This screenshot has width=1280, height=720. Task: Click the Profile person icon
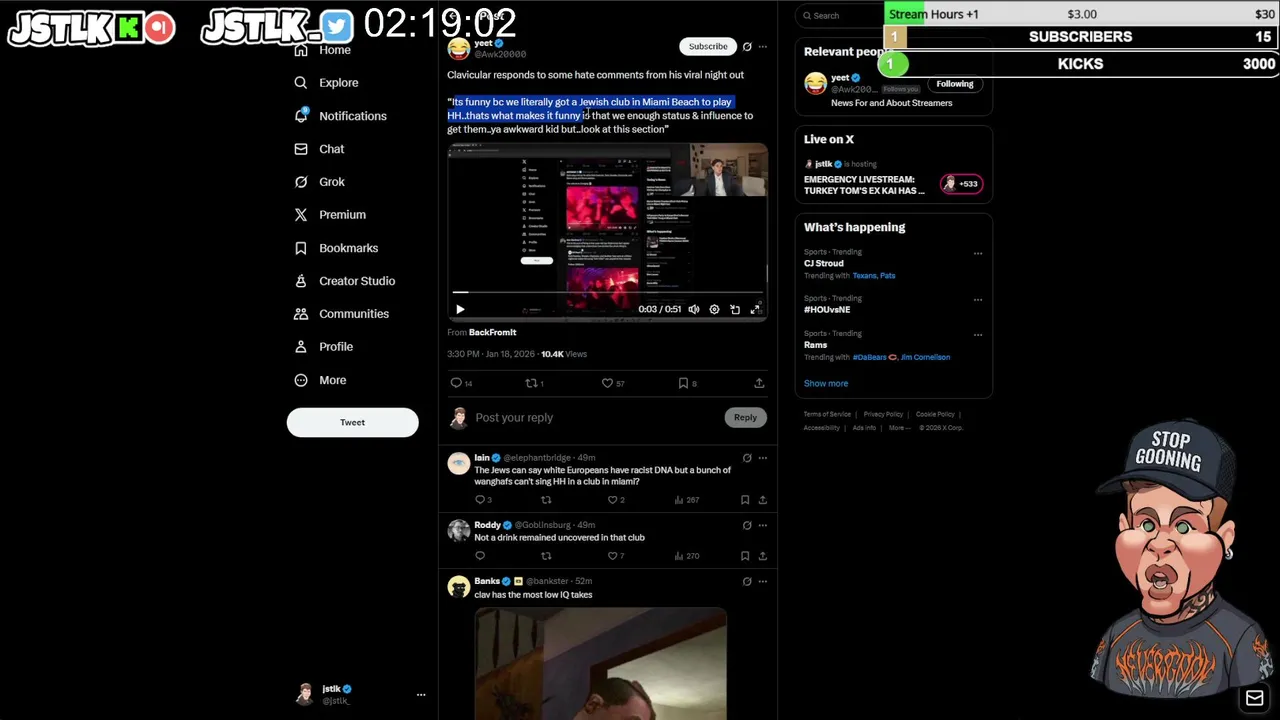(x=301, y=347)
